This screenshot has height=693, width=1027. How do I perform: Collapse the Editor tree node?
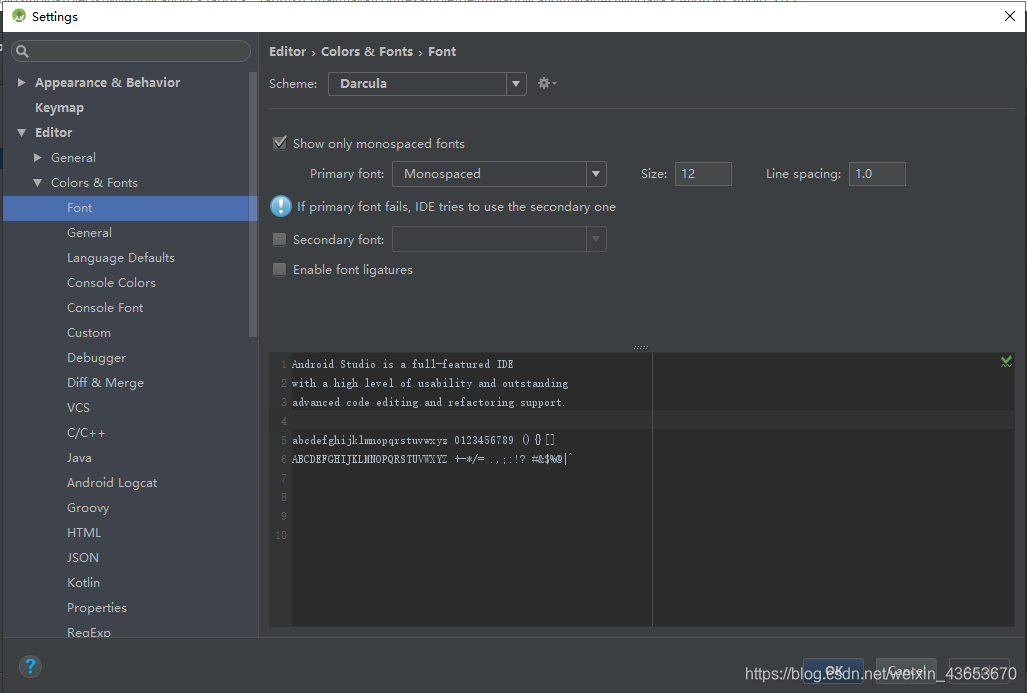(x=22, y=132)
